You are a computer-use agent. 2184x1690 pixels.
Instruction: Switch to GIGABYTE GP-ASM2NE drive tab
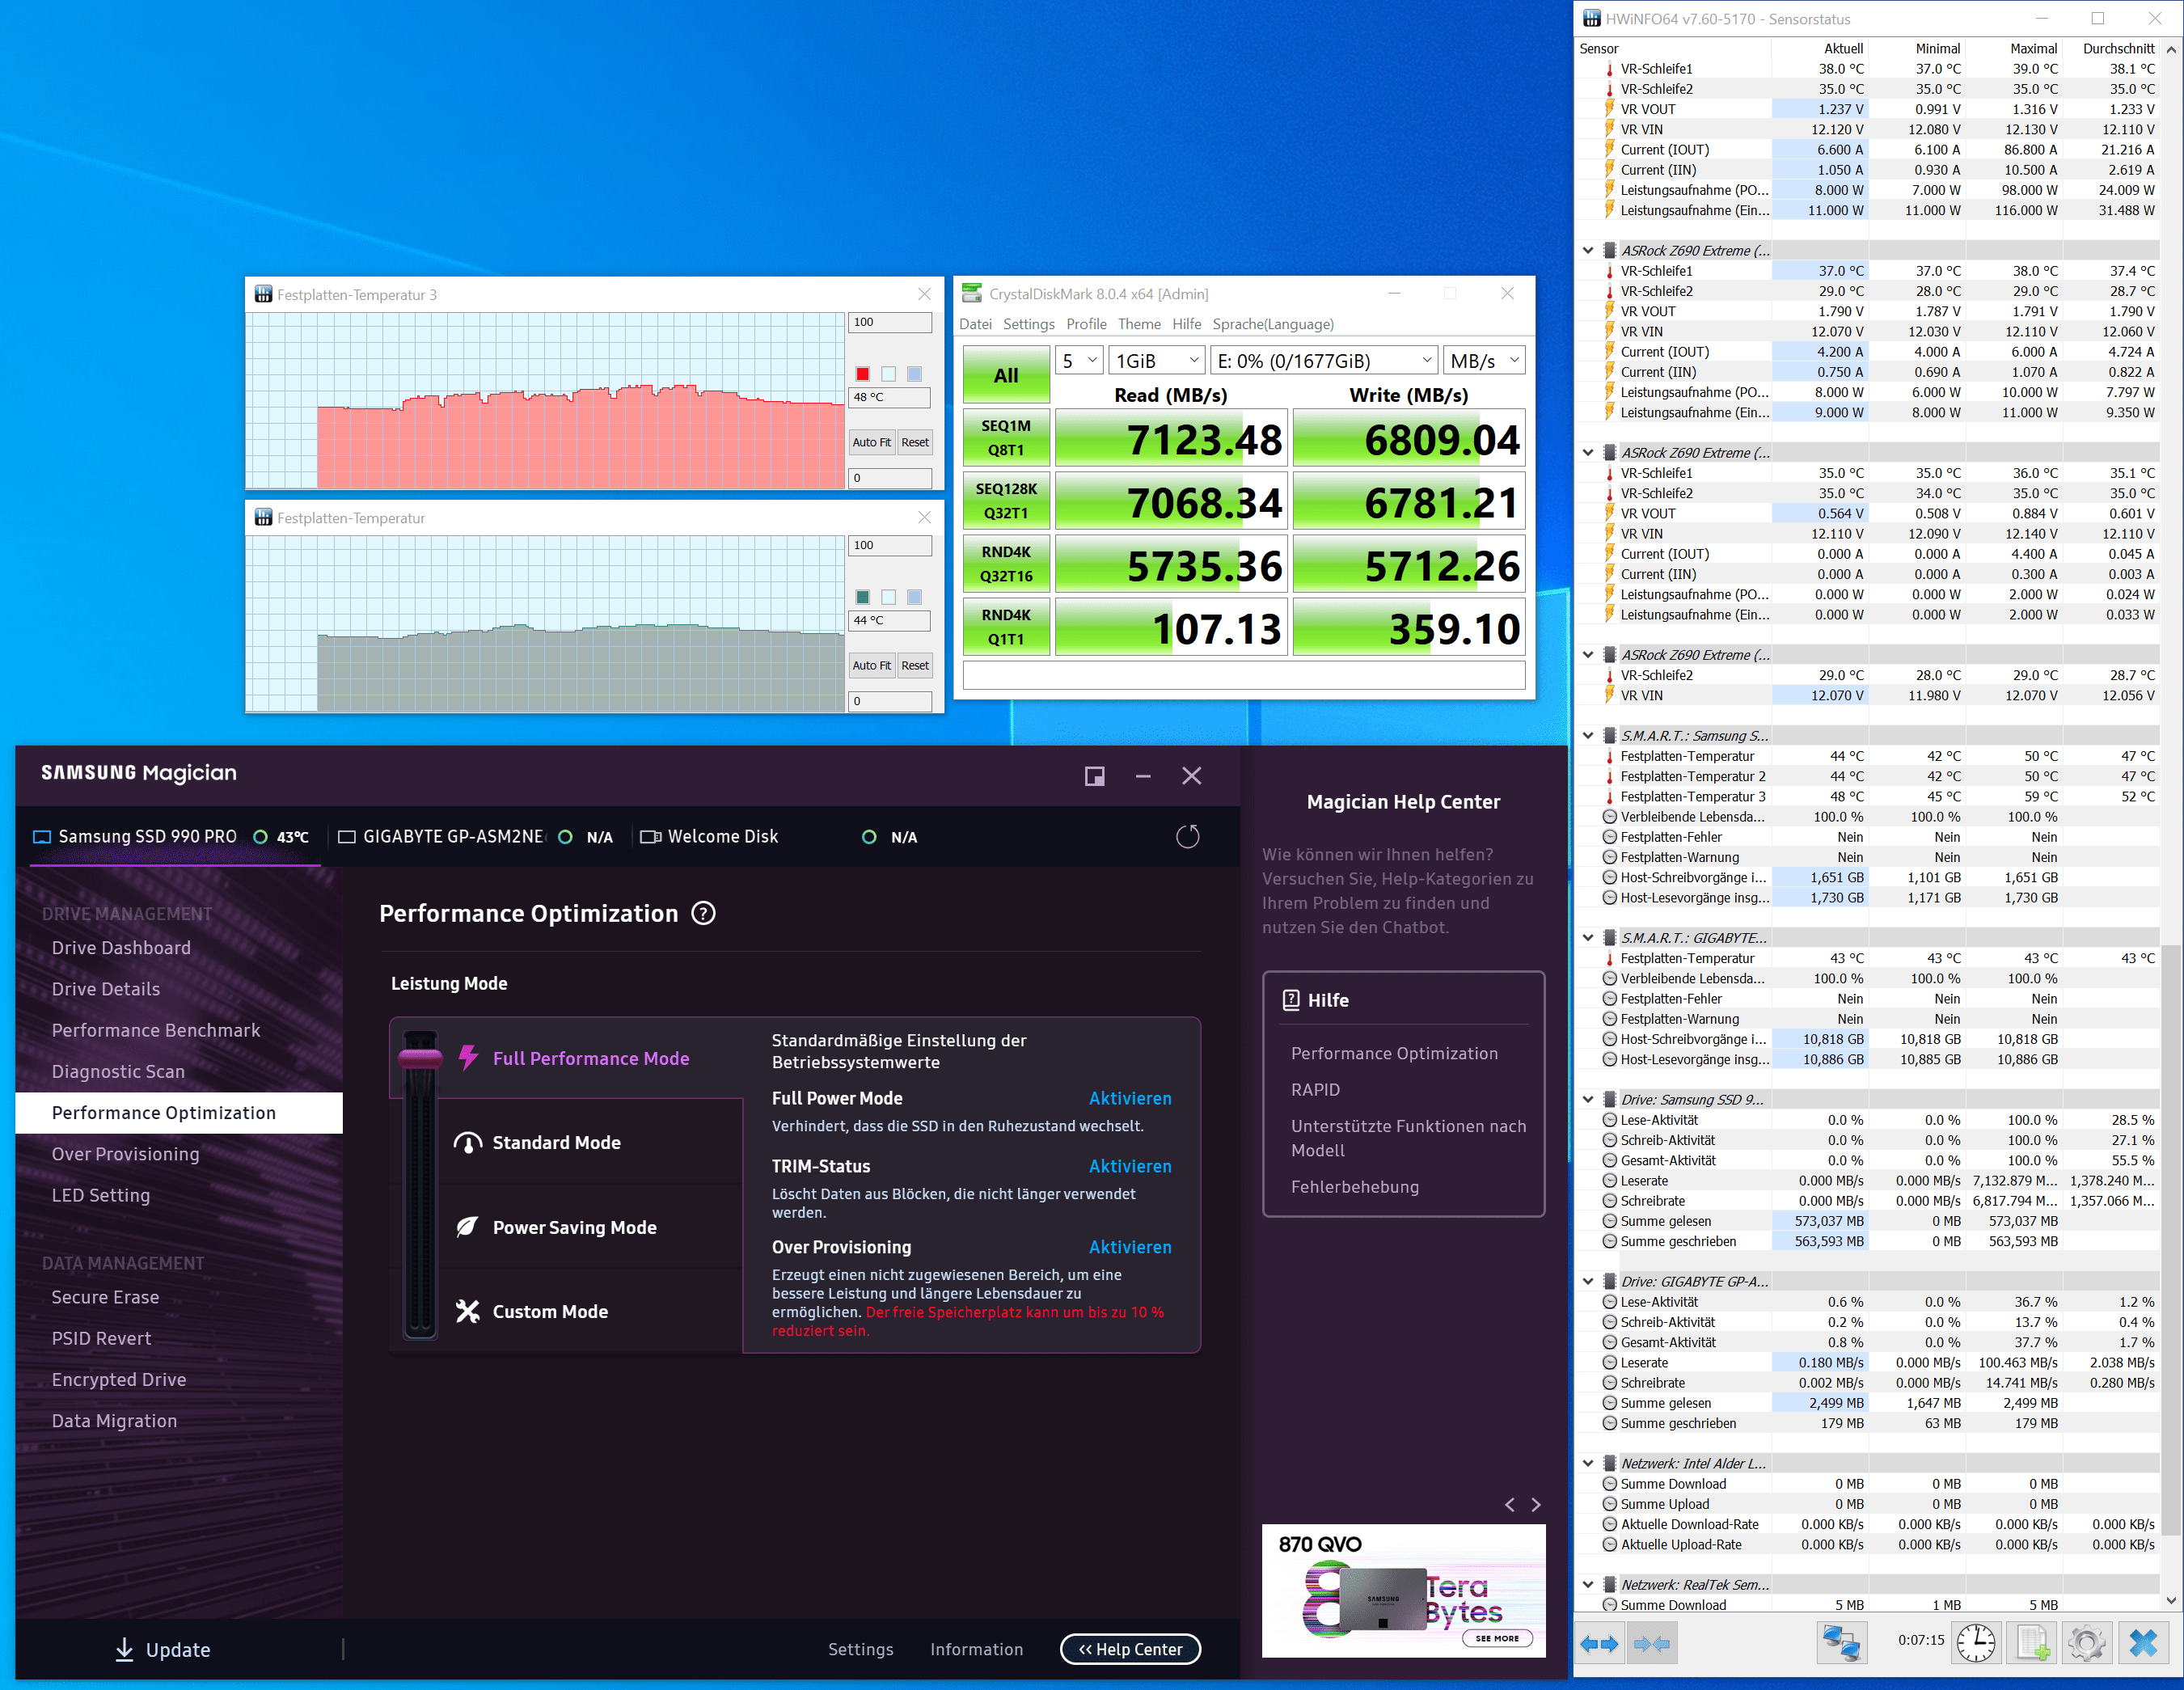click(453, 837)
